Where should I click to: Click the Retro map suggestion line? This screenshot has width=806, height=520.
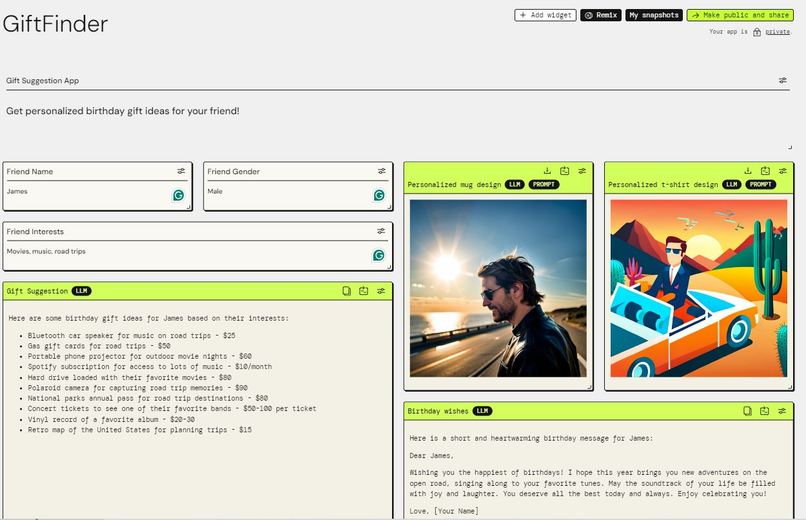(x=139, y=430)
